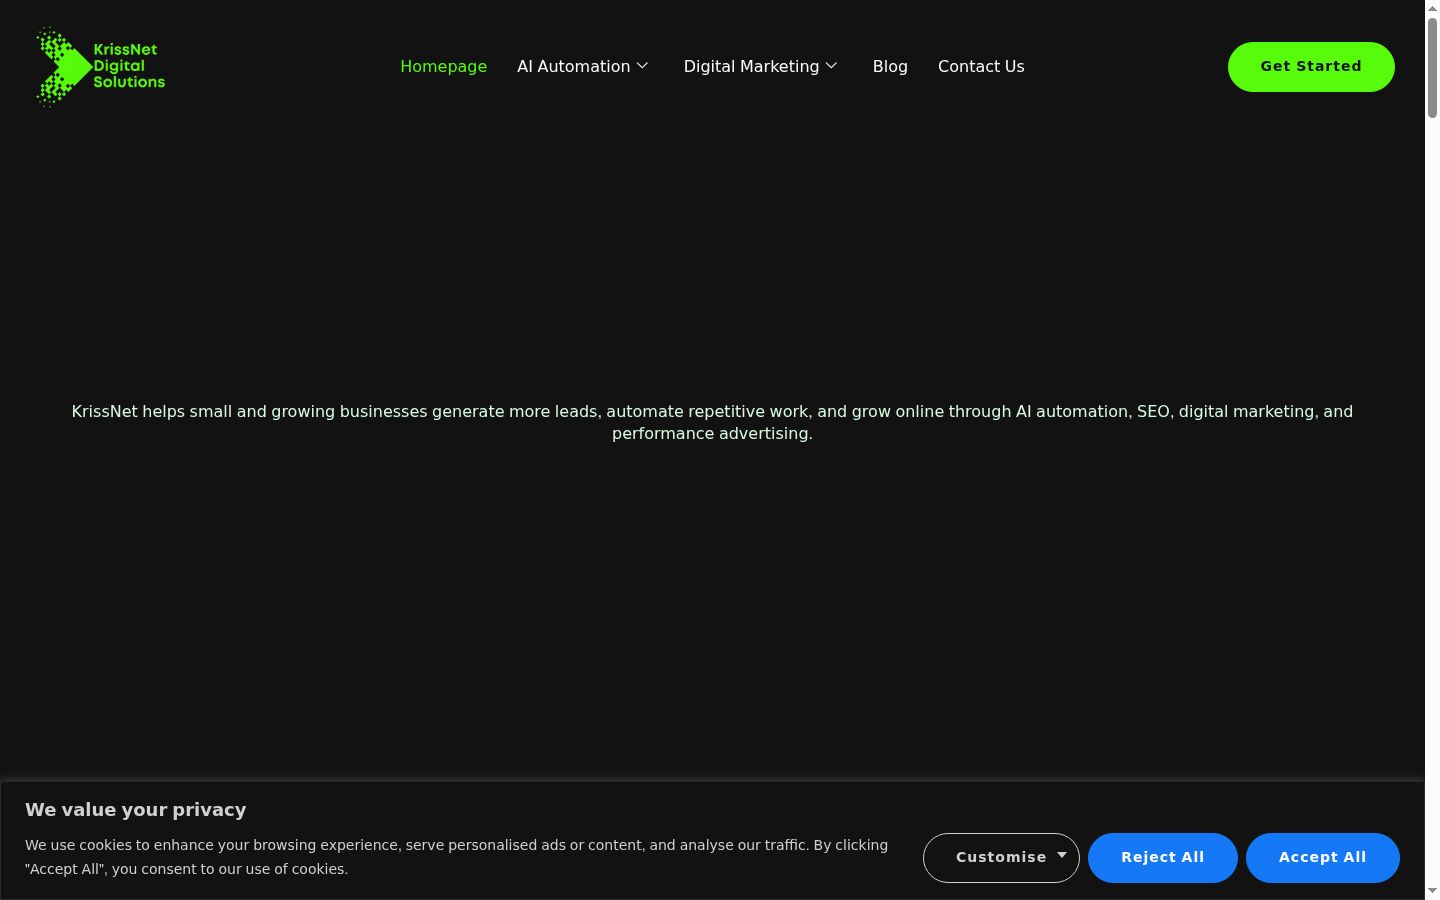Accept all cookies
The image size is (1440, 900).
click(1323, 858)
